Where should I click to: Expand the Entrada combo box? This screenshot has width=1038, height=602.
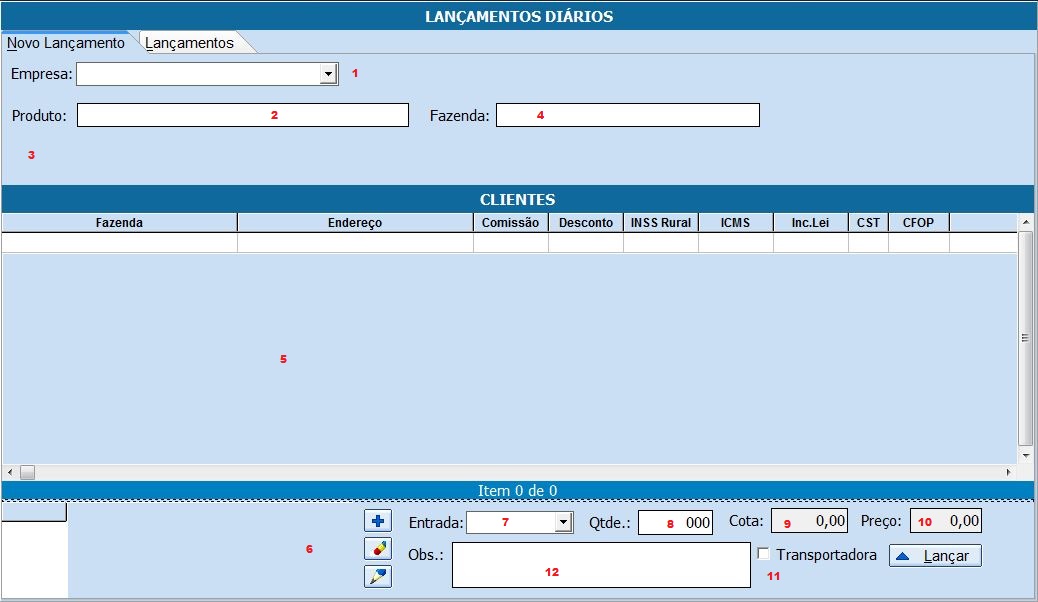point(564,522)
